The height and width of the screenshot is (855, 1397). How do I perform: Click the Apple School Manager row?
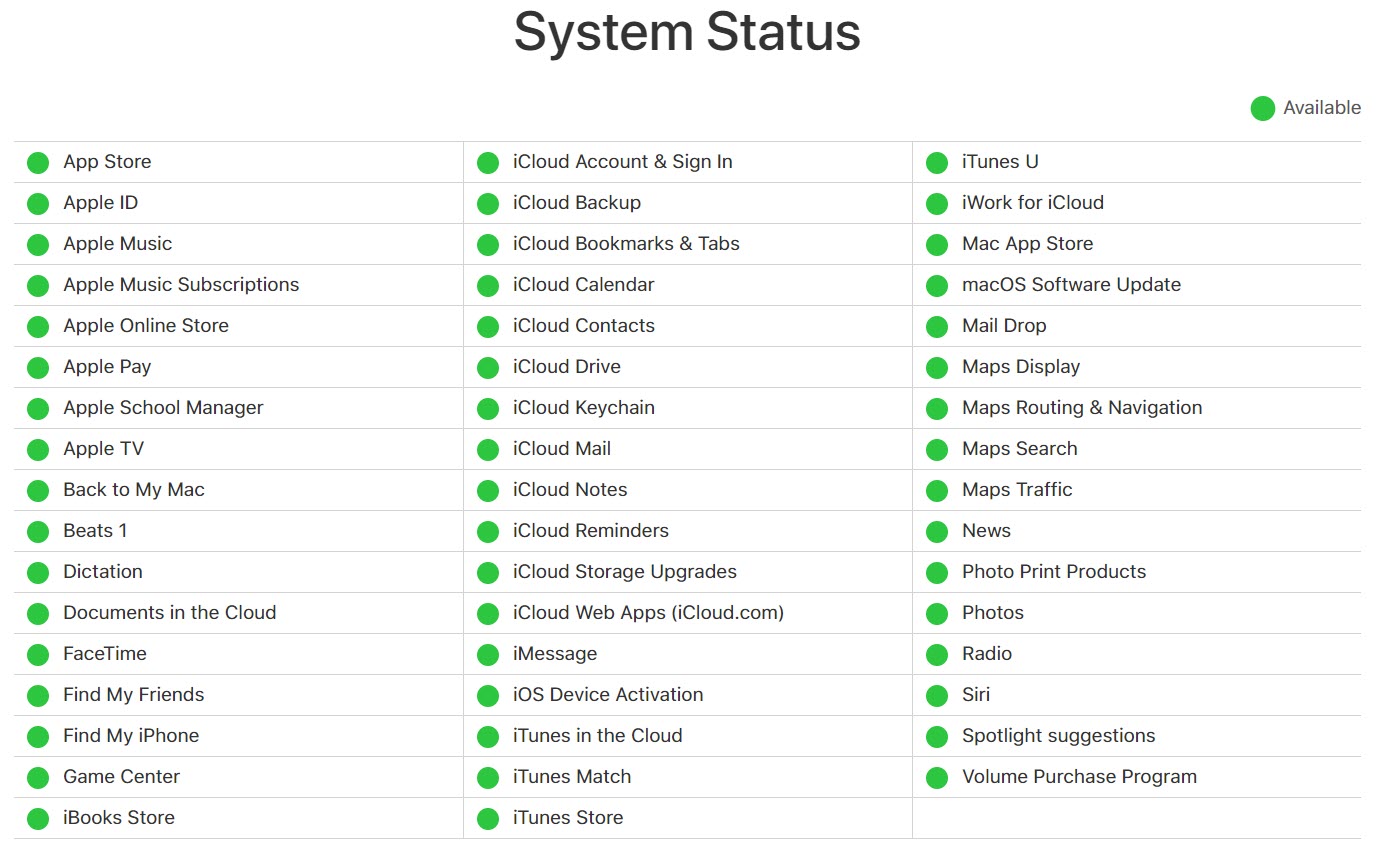pos(162,408)
